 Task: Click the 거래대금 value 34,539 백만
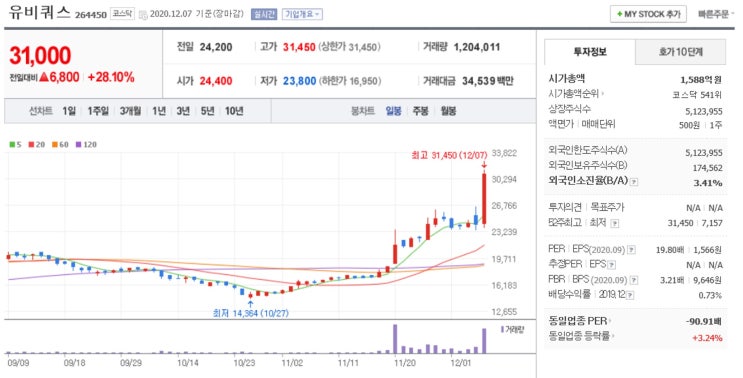(488, 81)
